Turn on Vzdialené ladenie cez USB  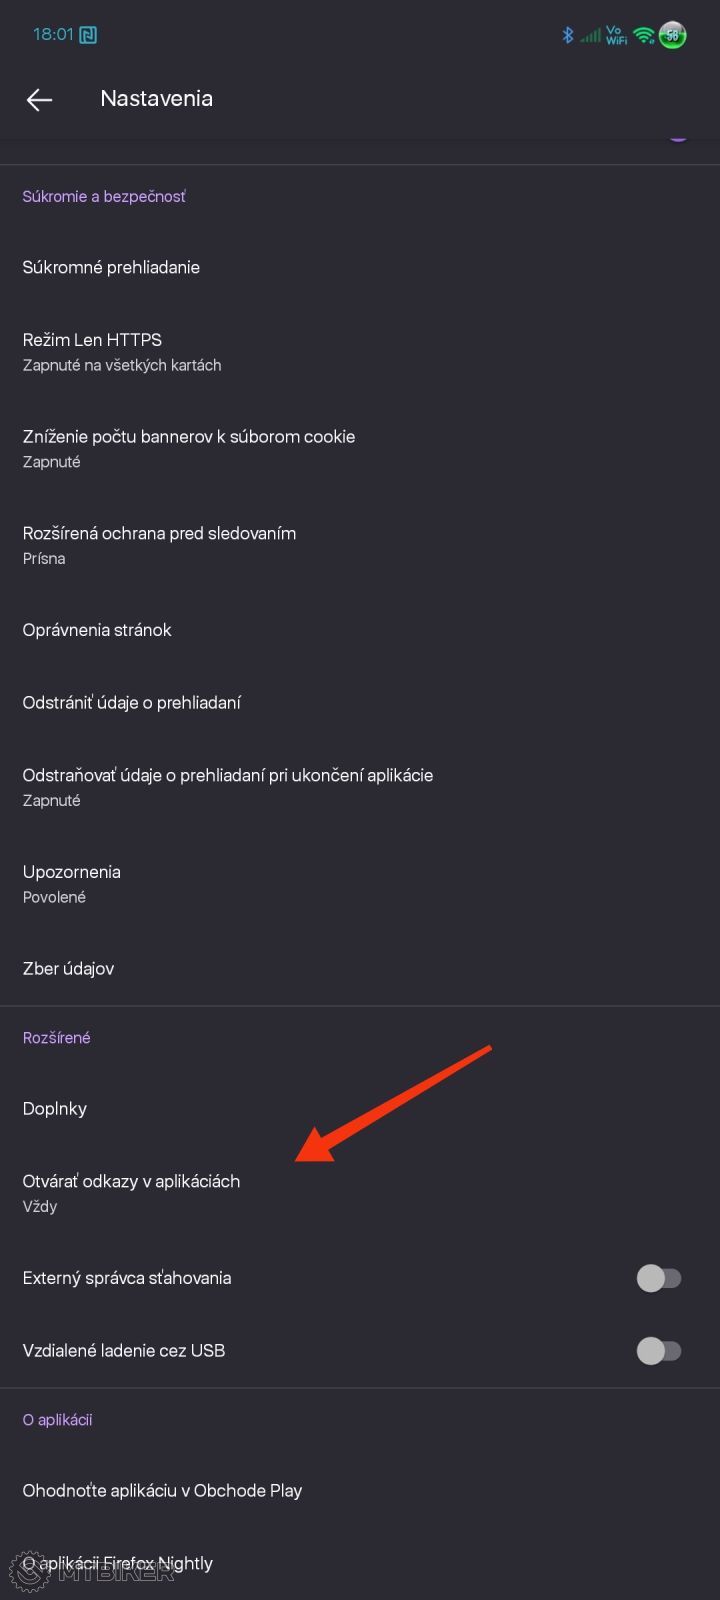[x=658, y=1351]
